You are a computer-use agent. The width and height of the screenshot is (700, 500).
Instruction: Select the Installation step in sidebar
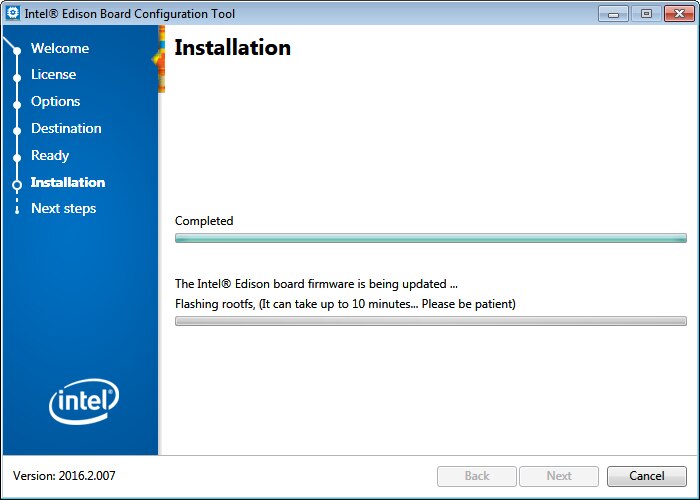point(68,182)
